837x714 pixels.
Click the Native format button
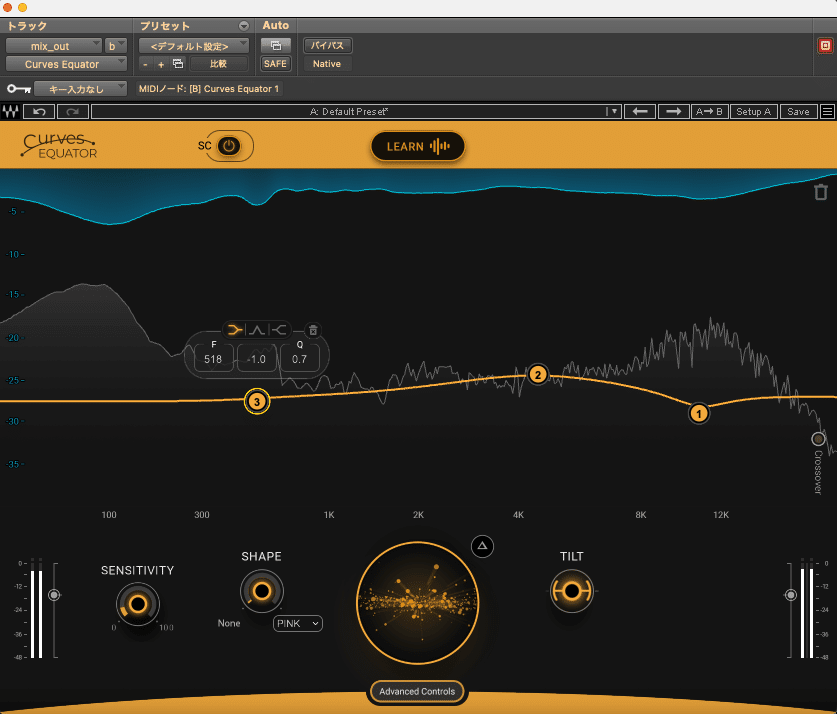click(x=327, y=64)
